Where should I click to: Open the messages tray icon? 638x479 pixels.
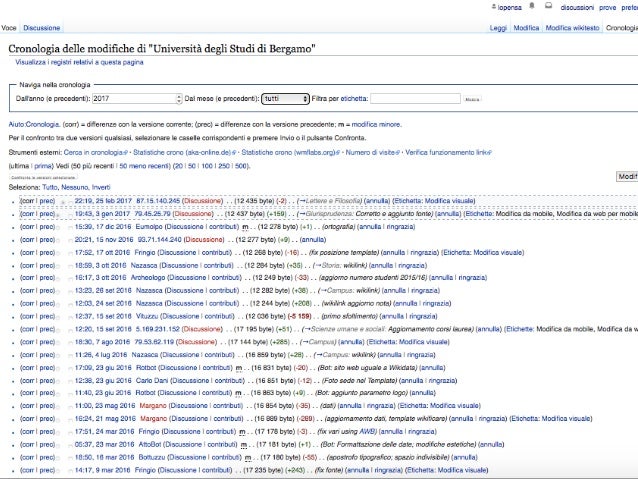tap(548, 6)
